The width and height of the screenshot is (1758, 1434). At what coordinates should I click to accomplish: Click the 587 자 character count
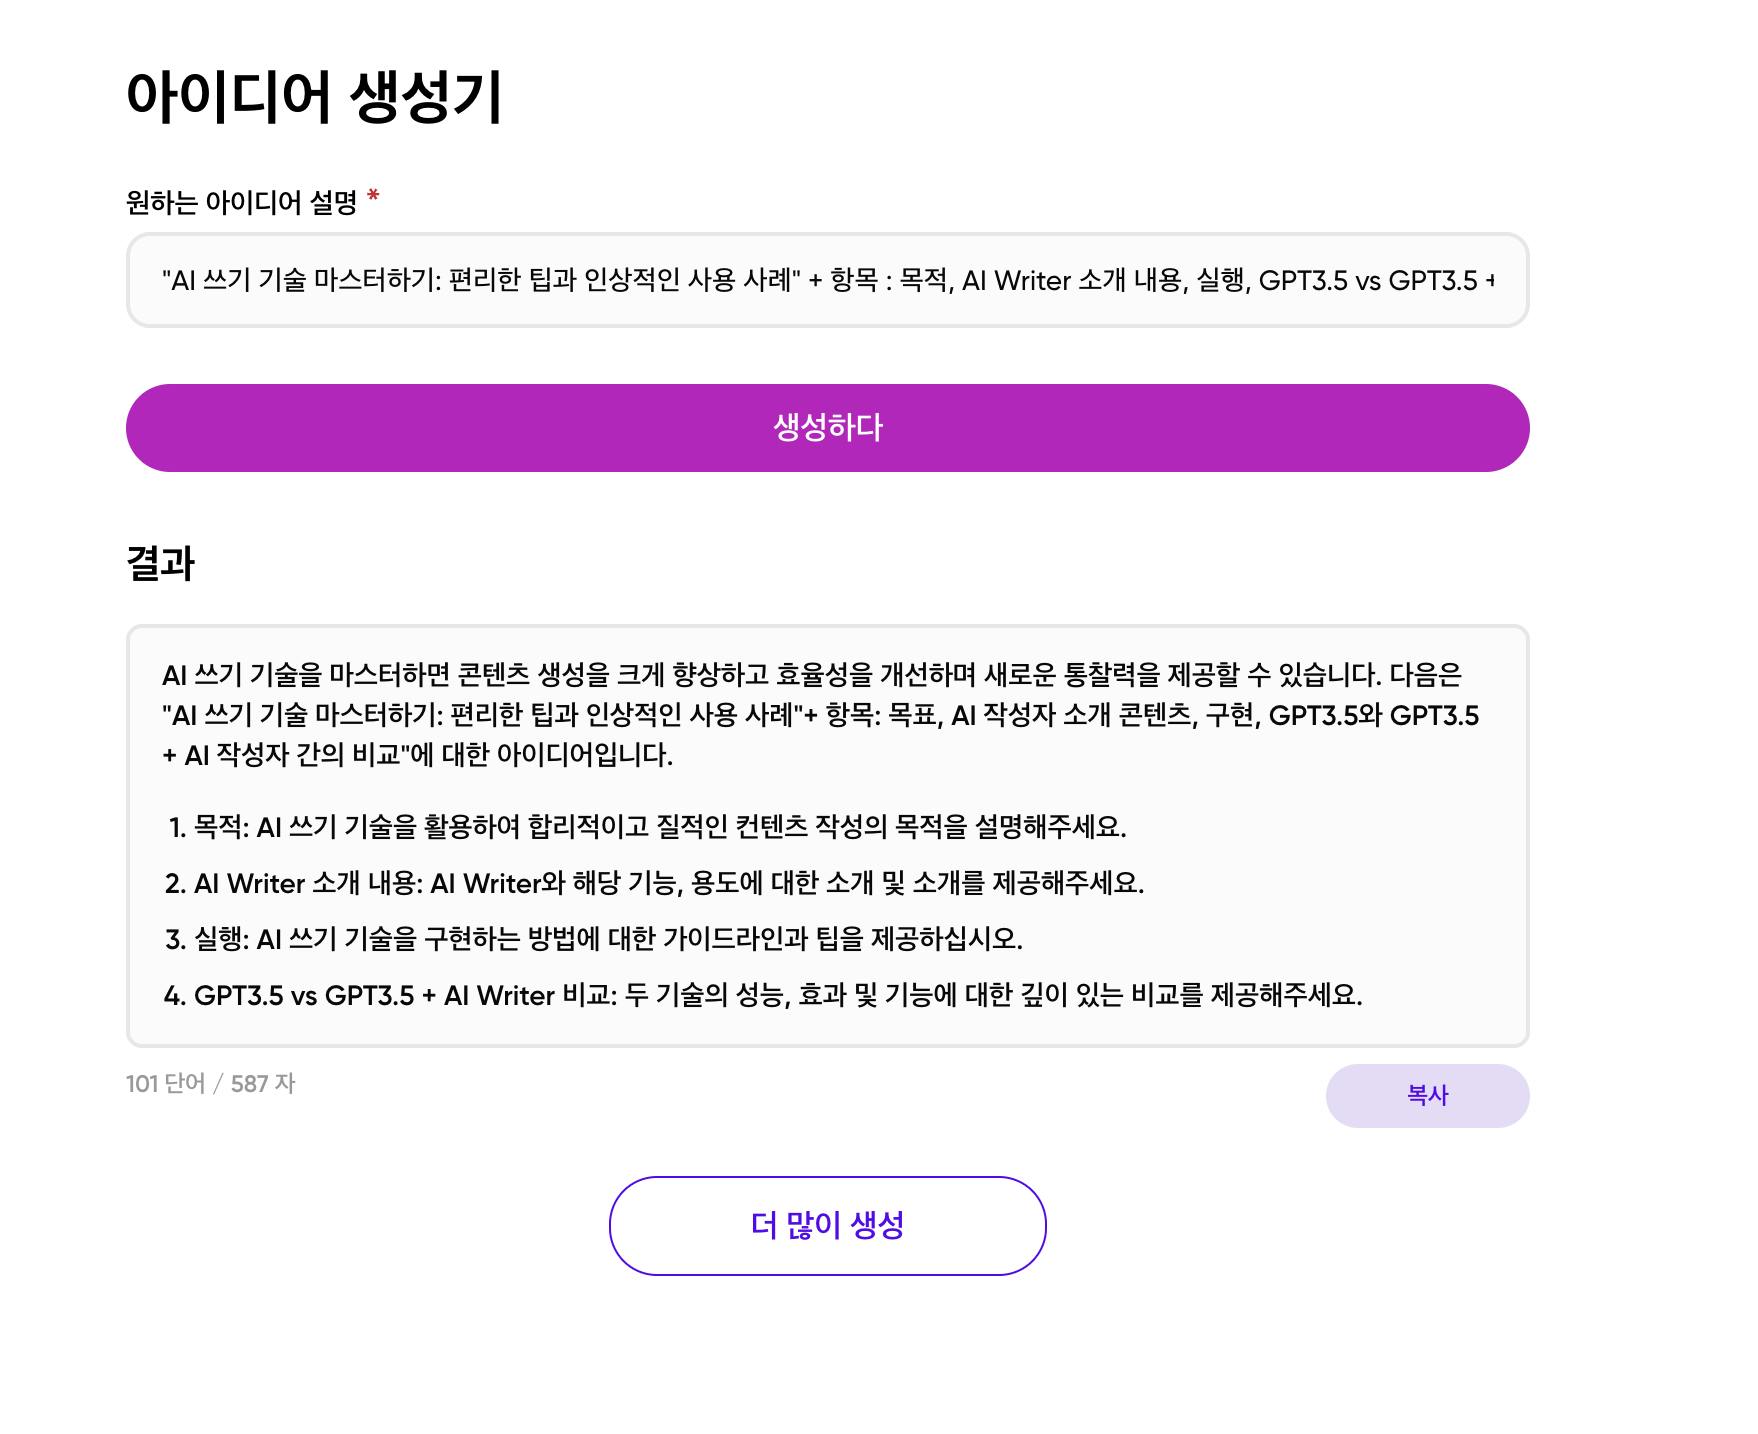pos(263,1084)
